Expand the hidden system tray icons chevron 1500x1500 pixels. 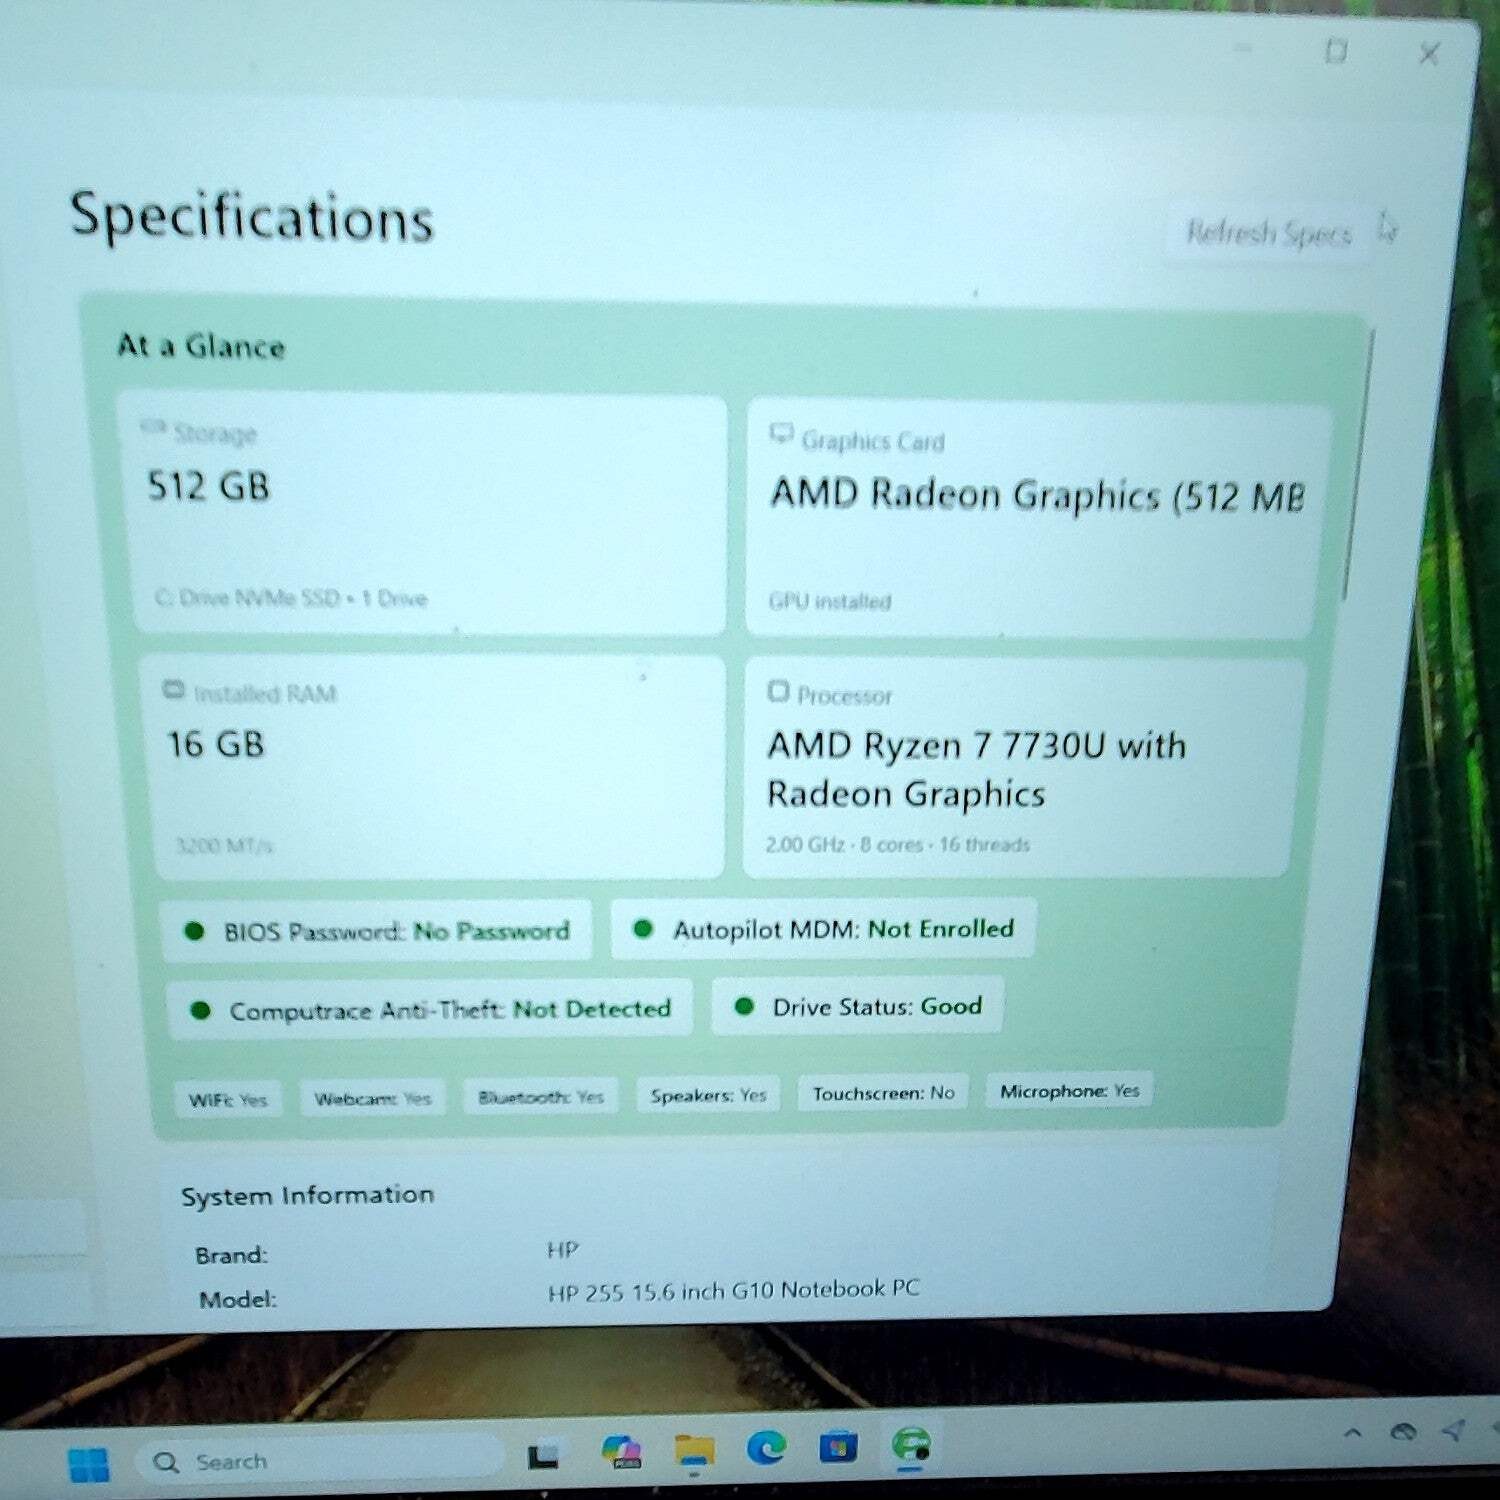coord(1353,1432)
